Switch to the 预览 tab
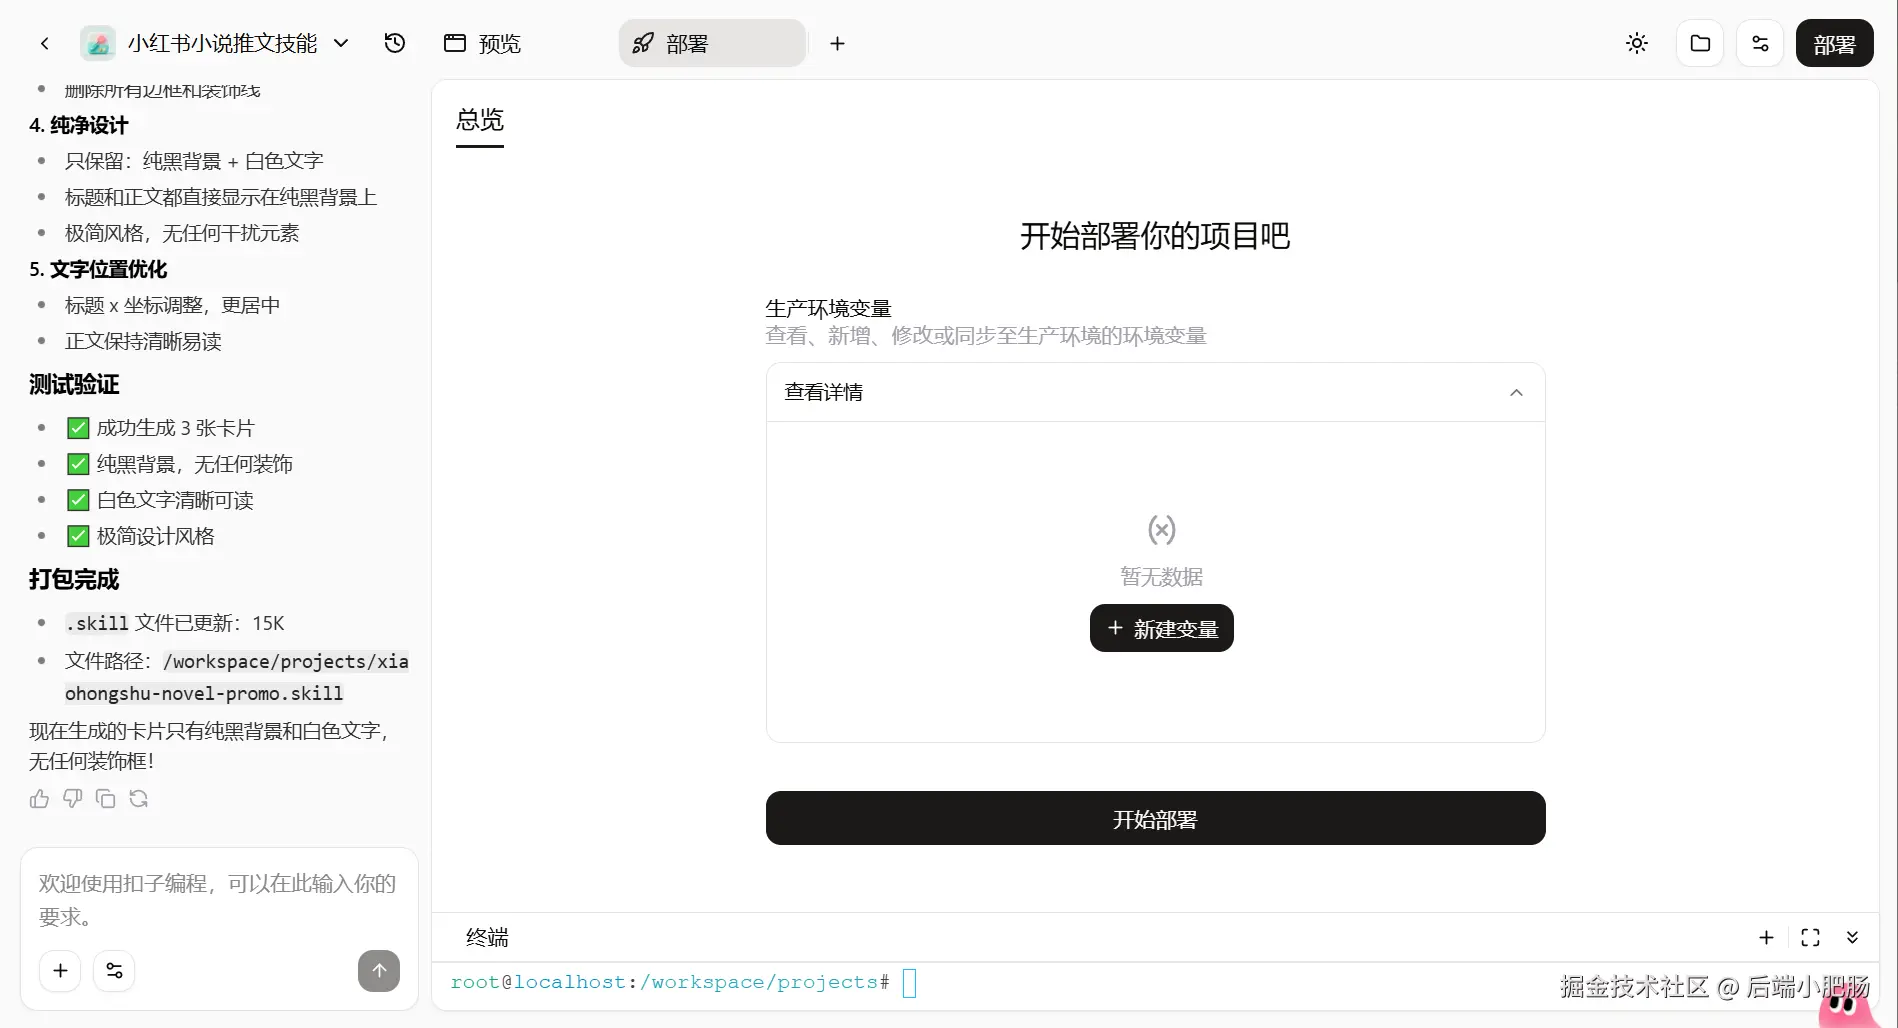Screen dimensions: 1898x1028 pos(483,43)
